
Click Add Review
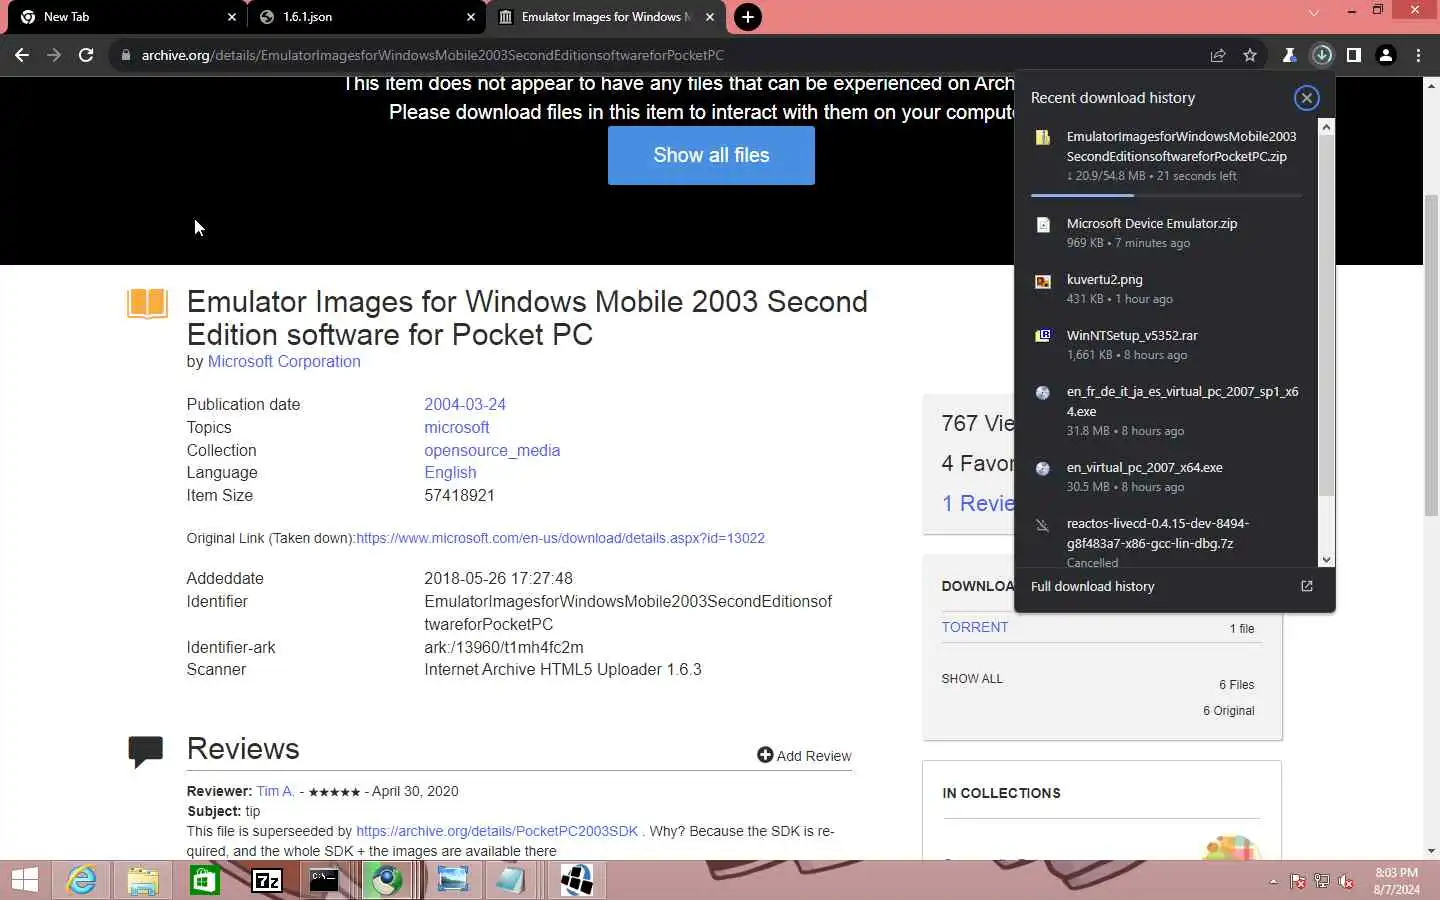804,755
